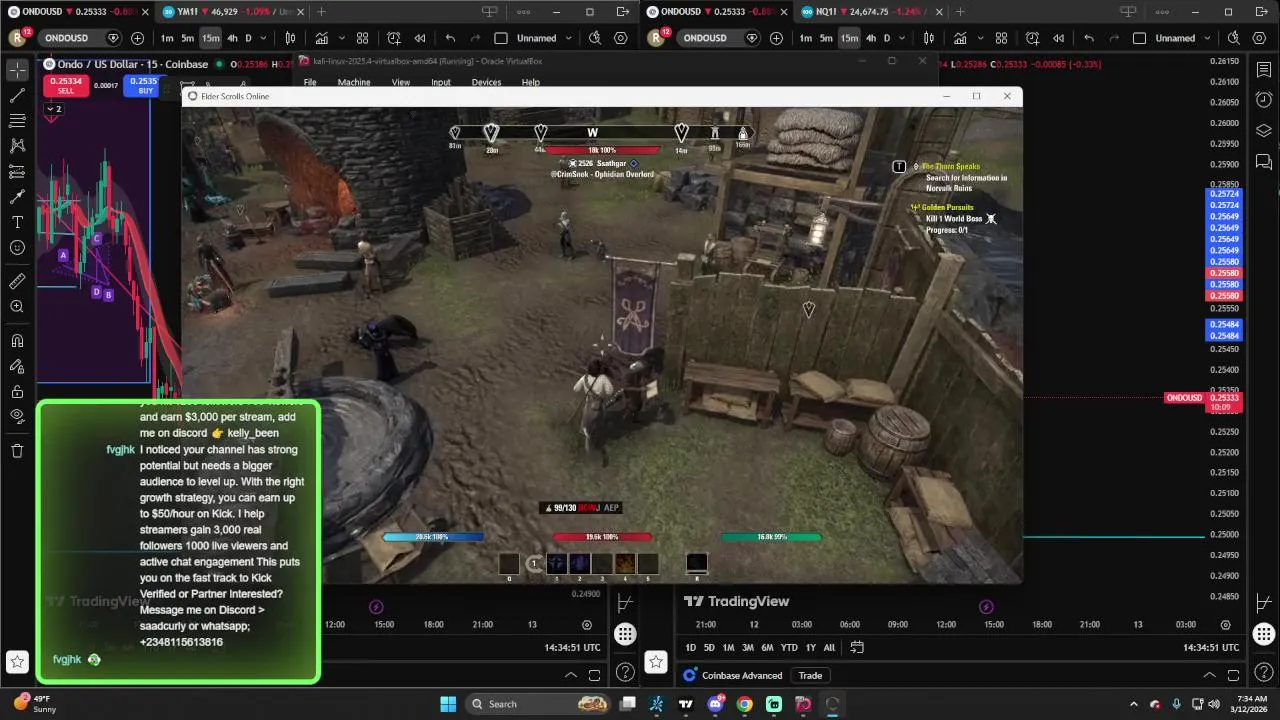The width and height of the screenshot is (1280, 720).
Task: Open Windows Start menu
Action: tap(448, 704)
